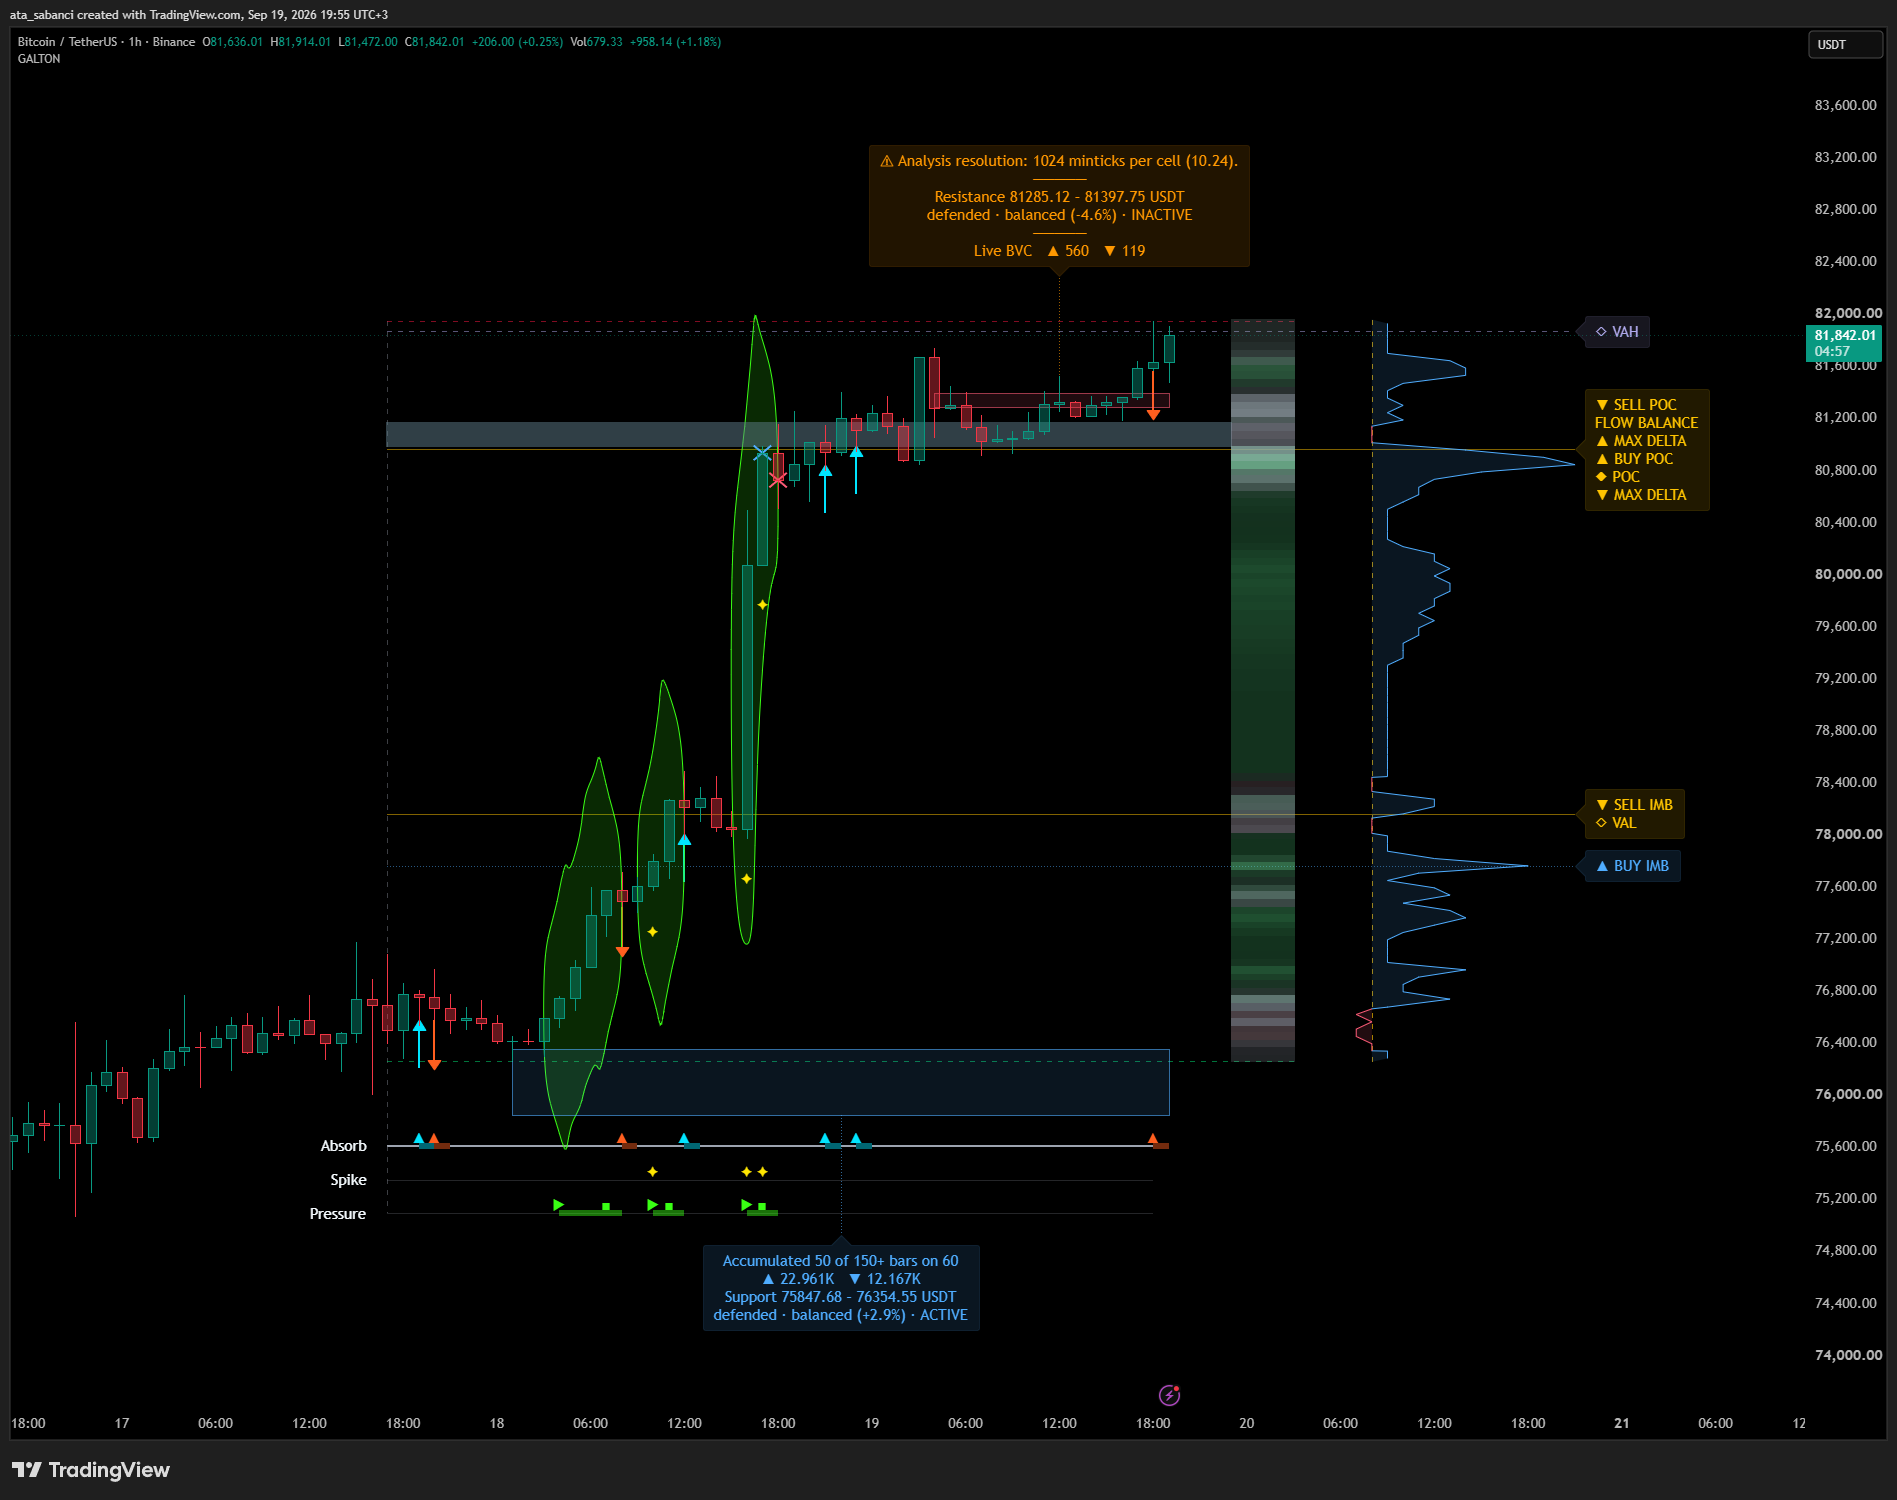Click the FLOW BALANCE label
Viewport: 1897px width, 1500px height.
pos(1646,423)
